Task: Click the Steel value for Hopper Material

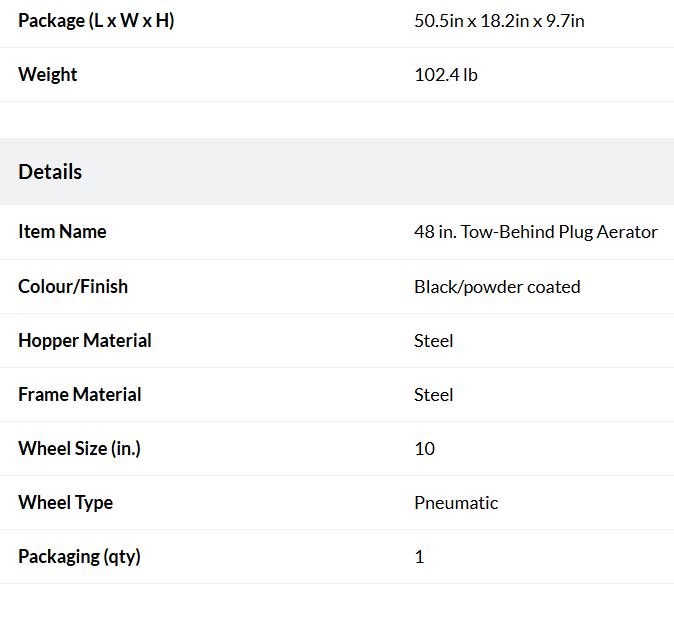Action: tap(433, 341)
